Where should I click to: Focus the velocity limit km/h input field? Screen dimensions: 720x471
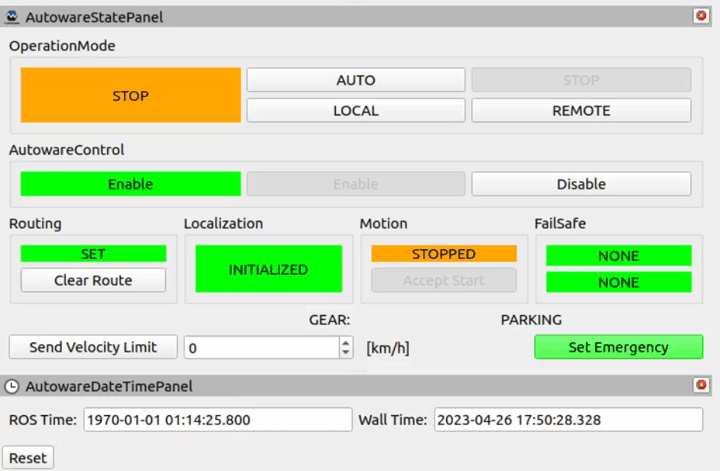pos(262,348)
